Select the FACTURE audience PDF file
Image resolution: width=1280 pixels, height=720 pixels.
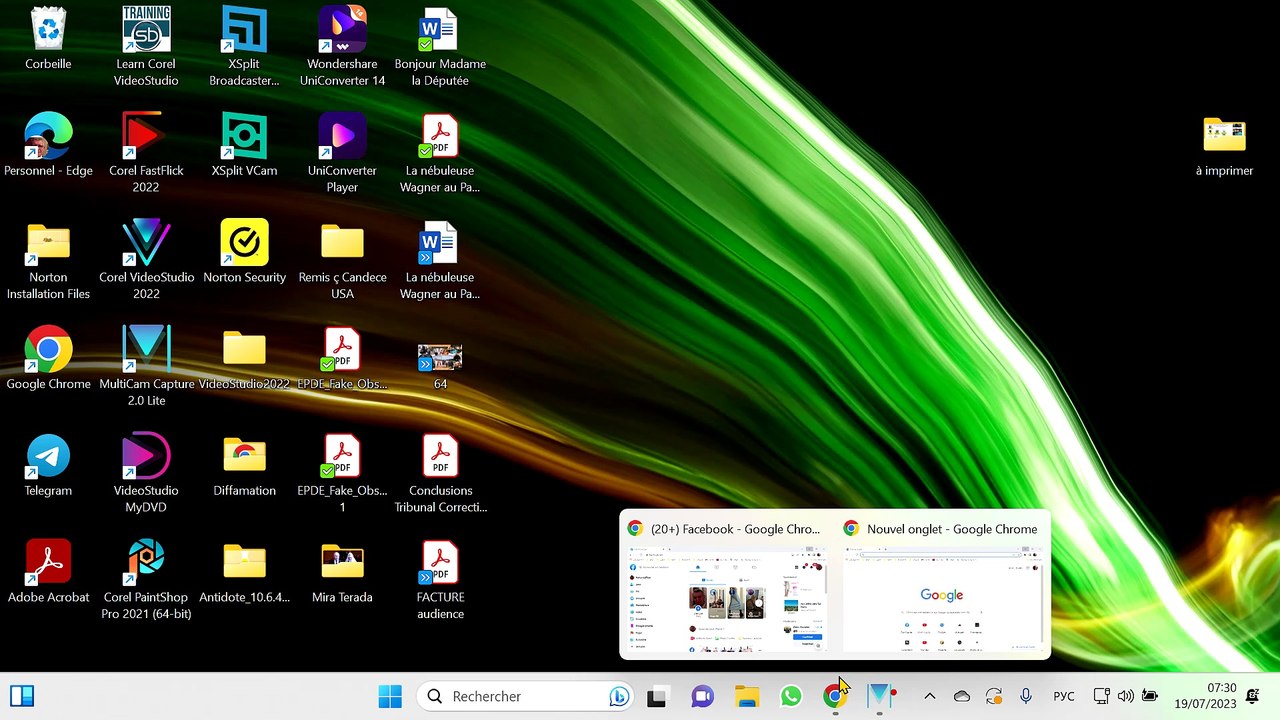(440, 580)
